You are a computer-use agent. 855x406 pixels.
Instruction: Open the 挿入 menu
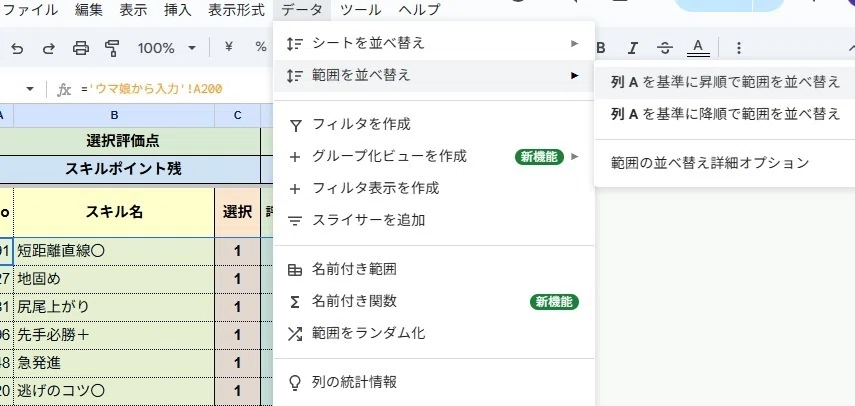point(178,10)
